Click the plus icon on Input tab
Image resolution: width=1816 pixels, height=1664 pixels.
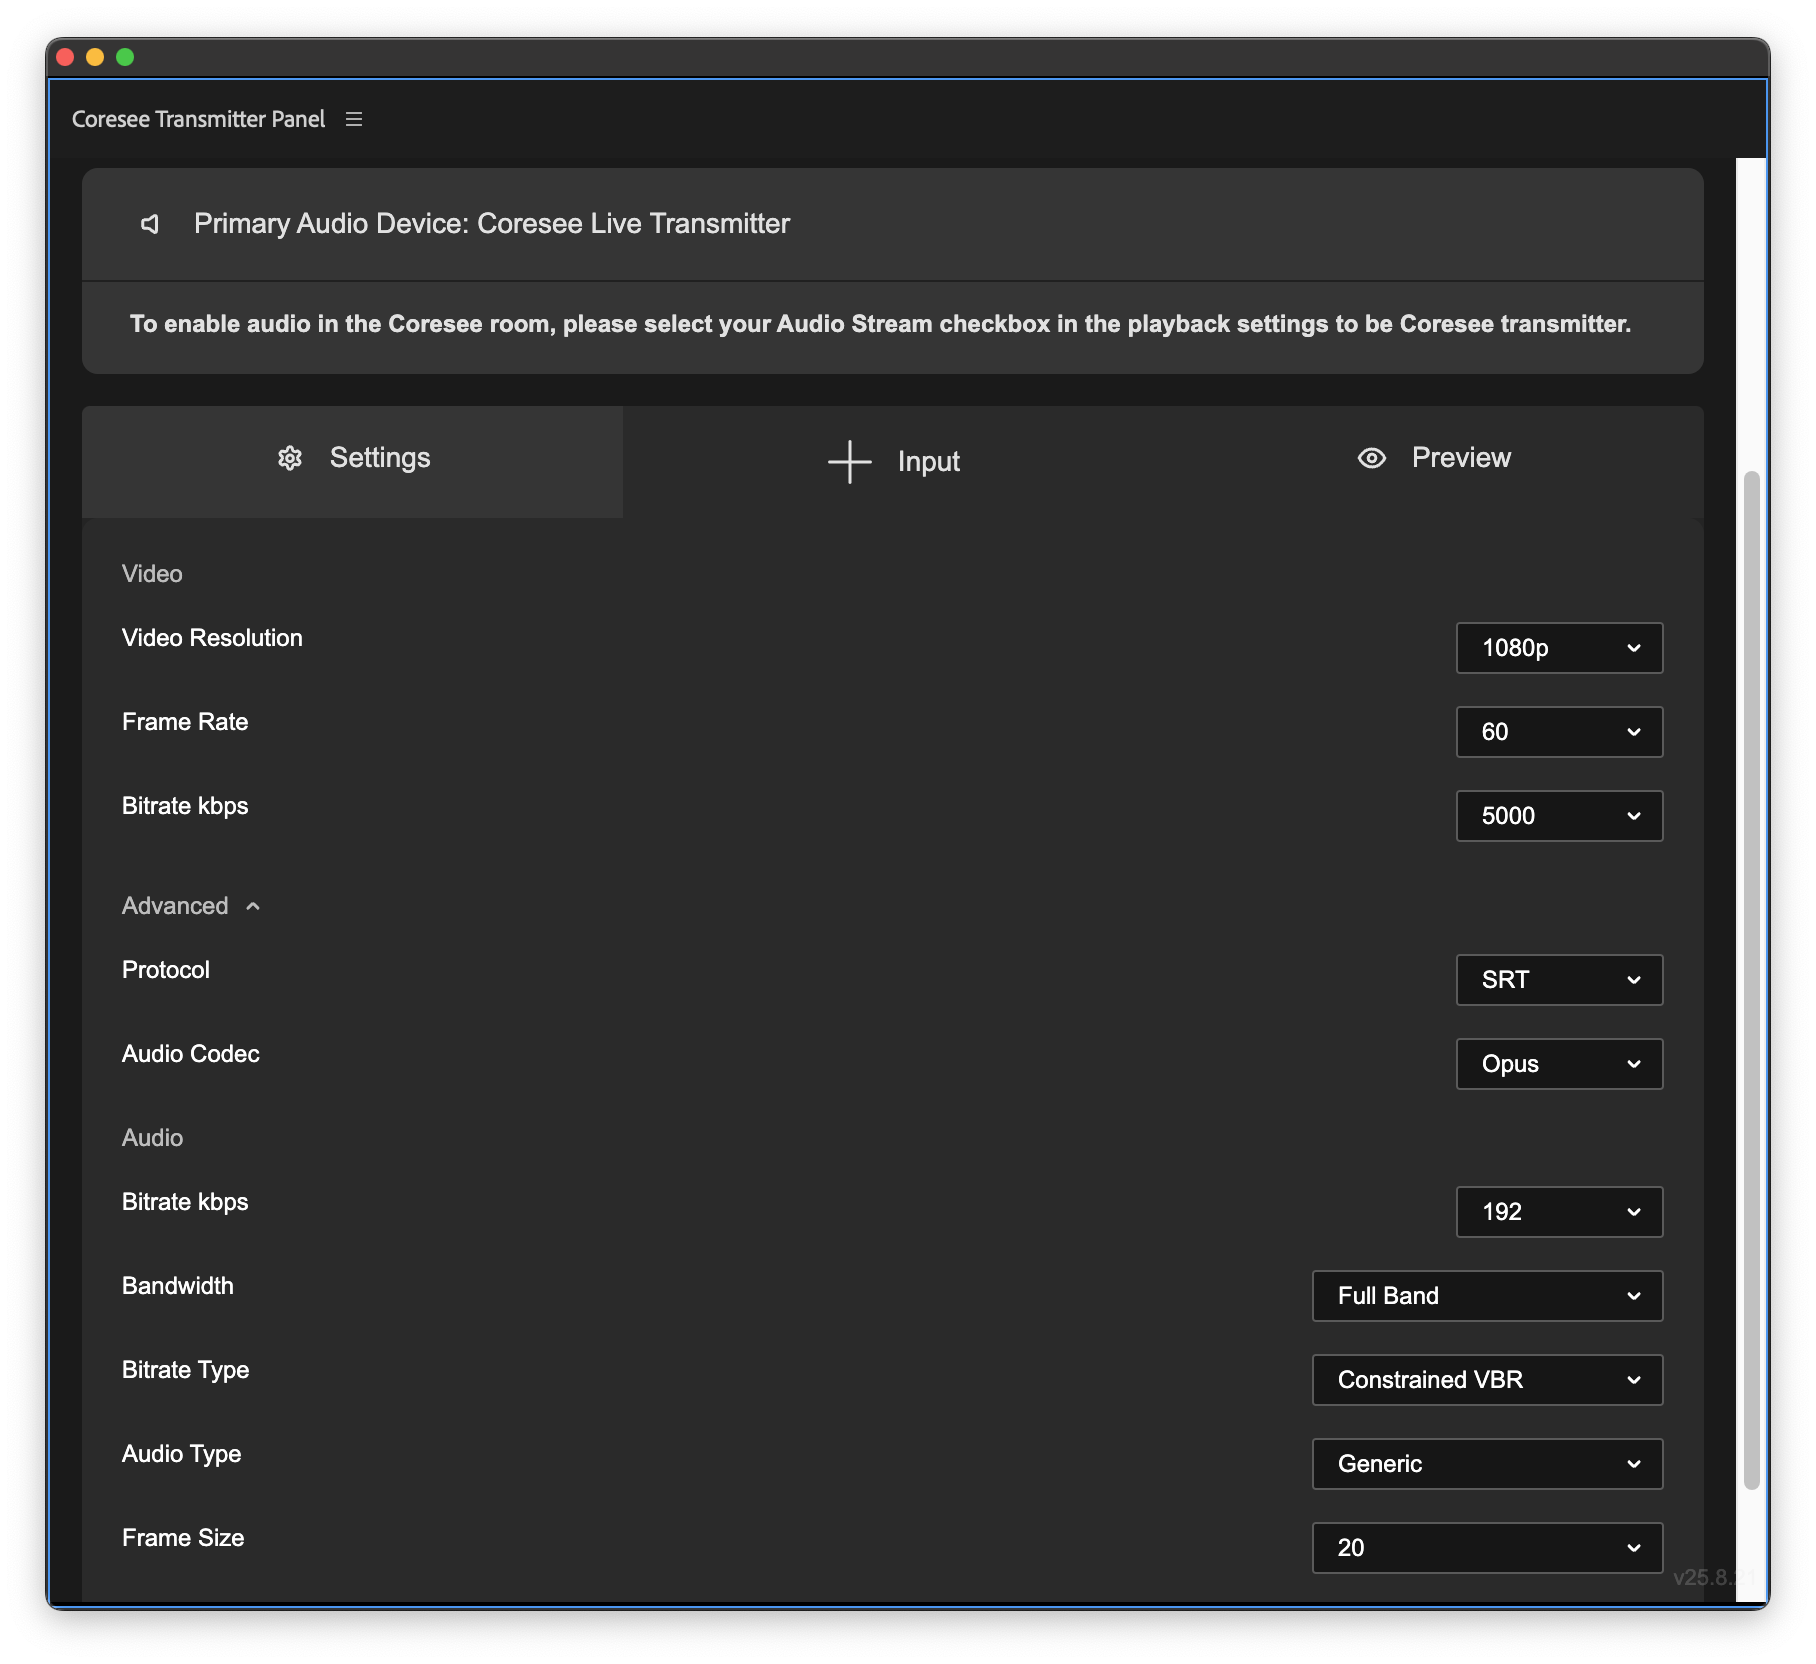click(x=850, y=462)
